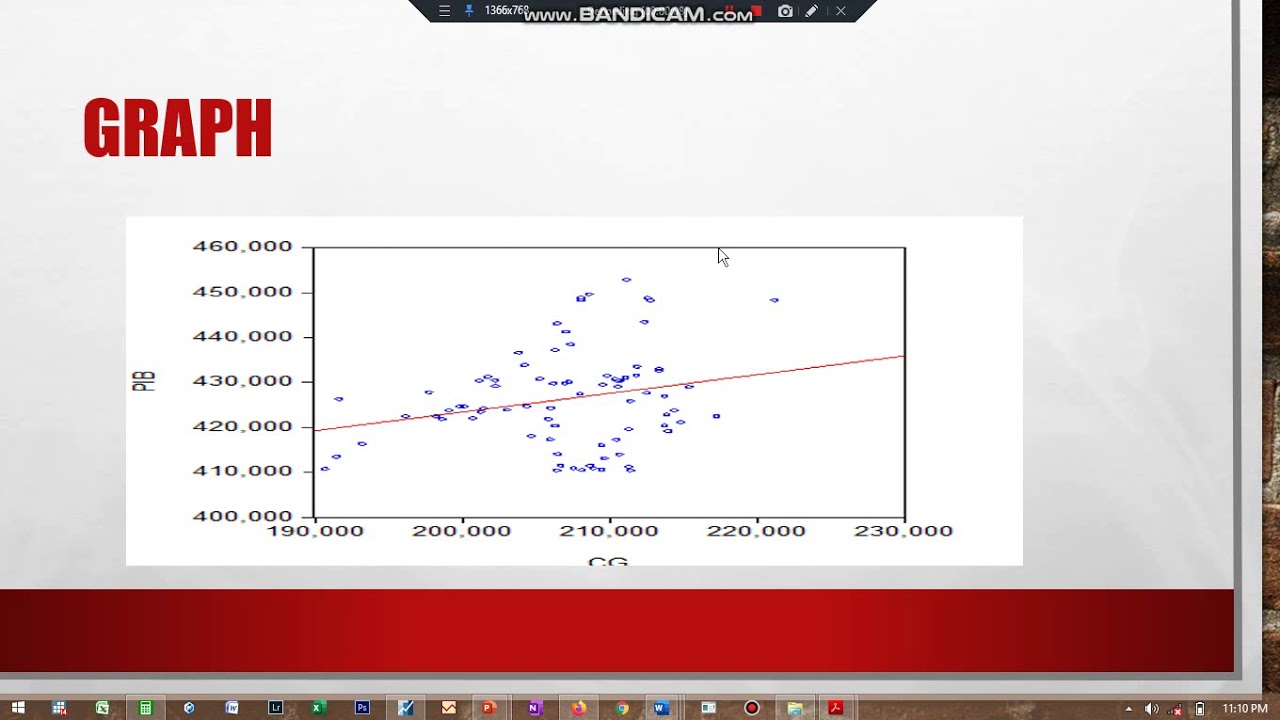
Task: Switch to PowerPoint in the taskbar
Action: point(488,708)
